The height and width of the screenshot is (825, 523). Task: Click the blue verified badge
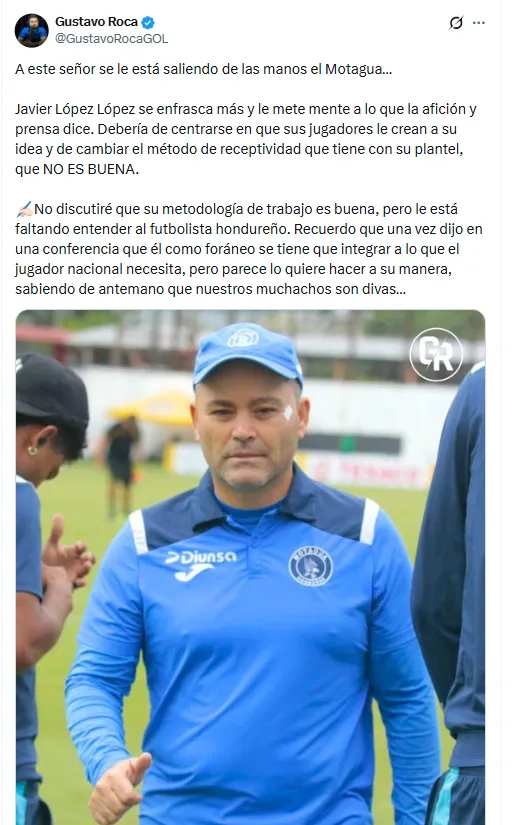point(148,23)
